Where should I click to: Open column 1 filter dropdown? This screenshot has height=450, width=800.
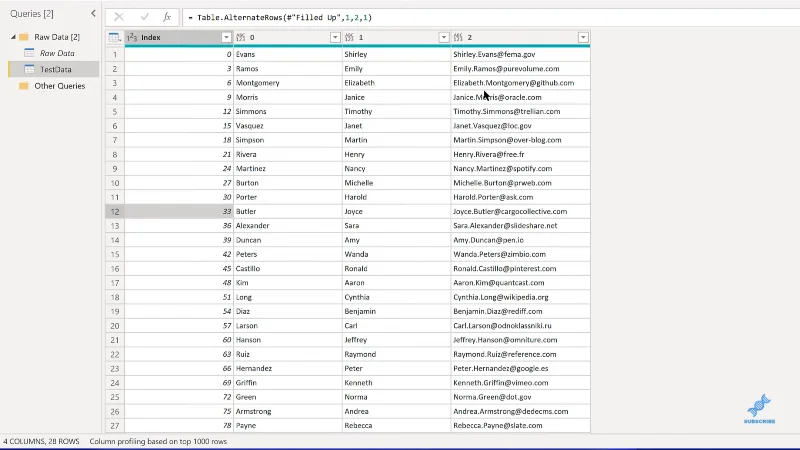[x=443, y=37]
